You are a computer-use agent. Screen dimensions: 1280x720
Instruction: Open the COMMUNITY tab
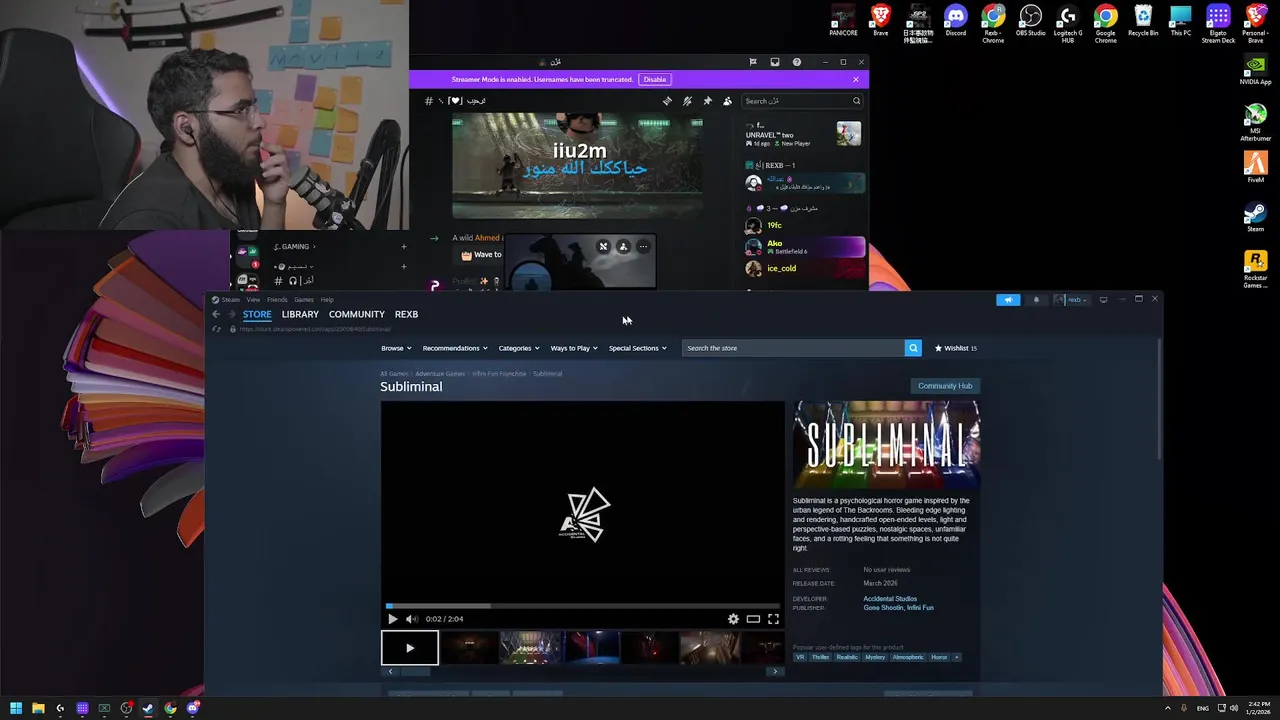357,314
